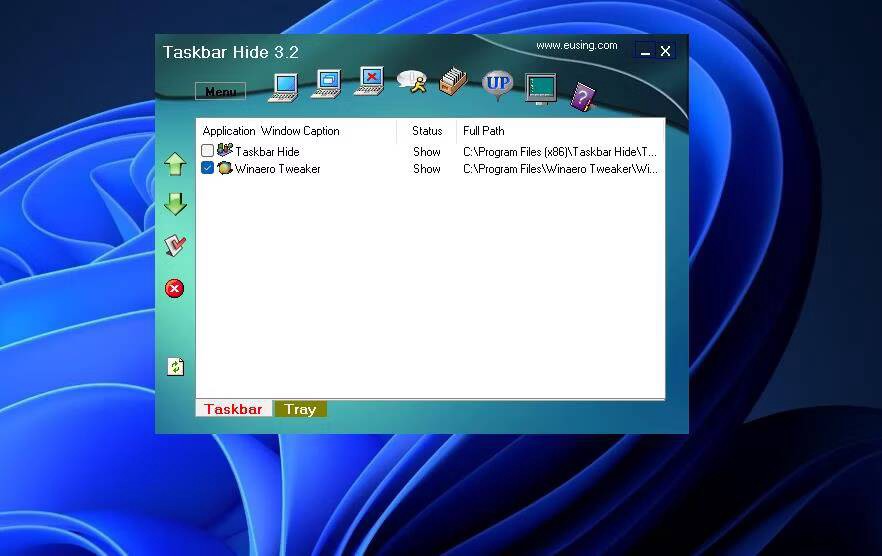Click the laptop with red X icon

coord(370,81)
